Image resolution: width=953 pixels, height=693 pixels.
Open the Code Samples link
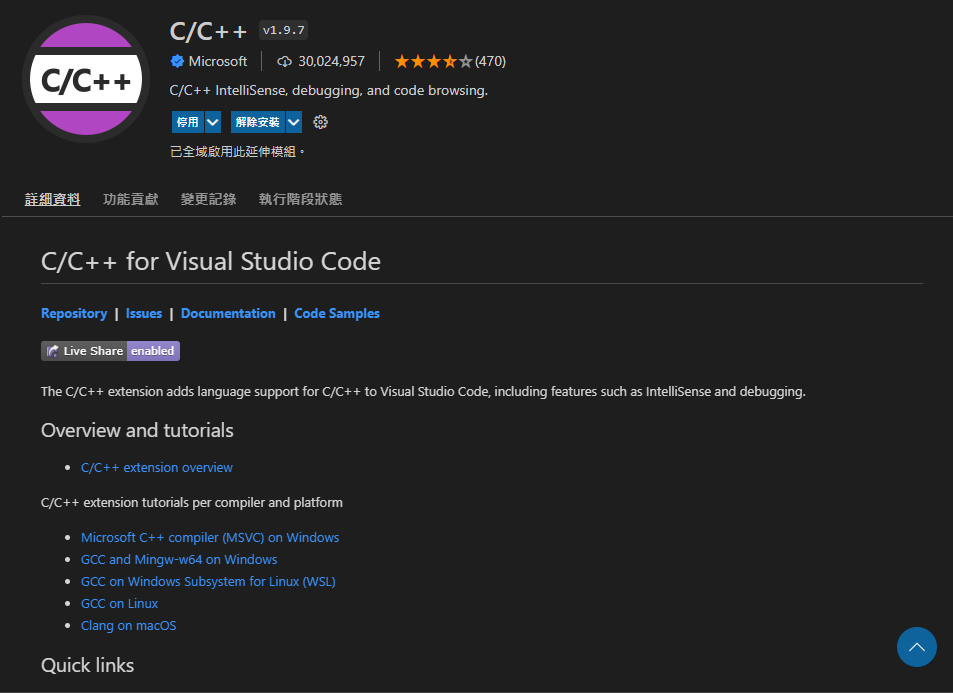(337, 314)
